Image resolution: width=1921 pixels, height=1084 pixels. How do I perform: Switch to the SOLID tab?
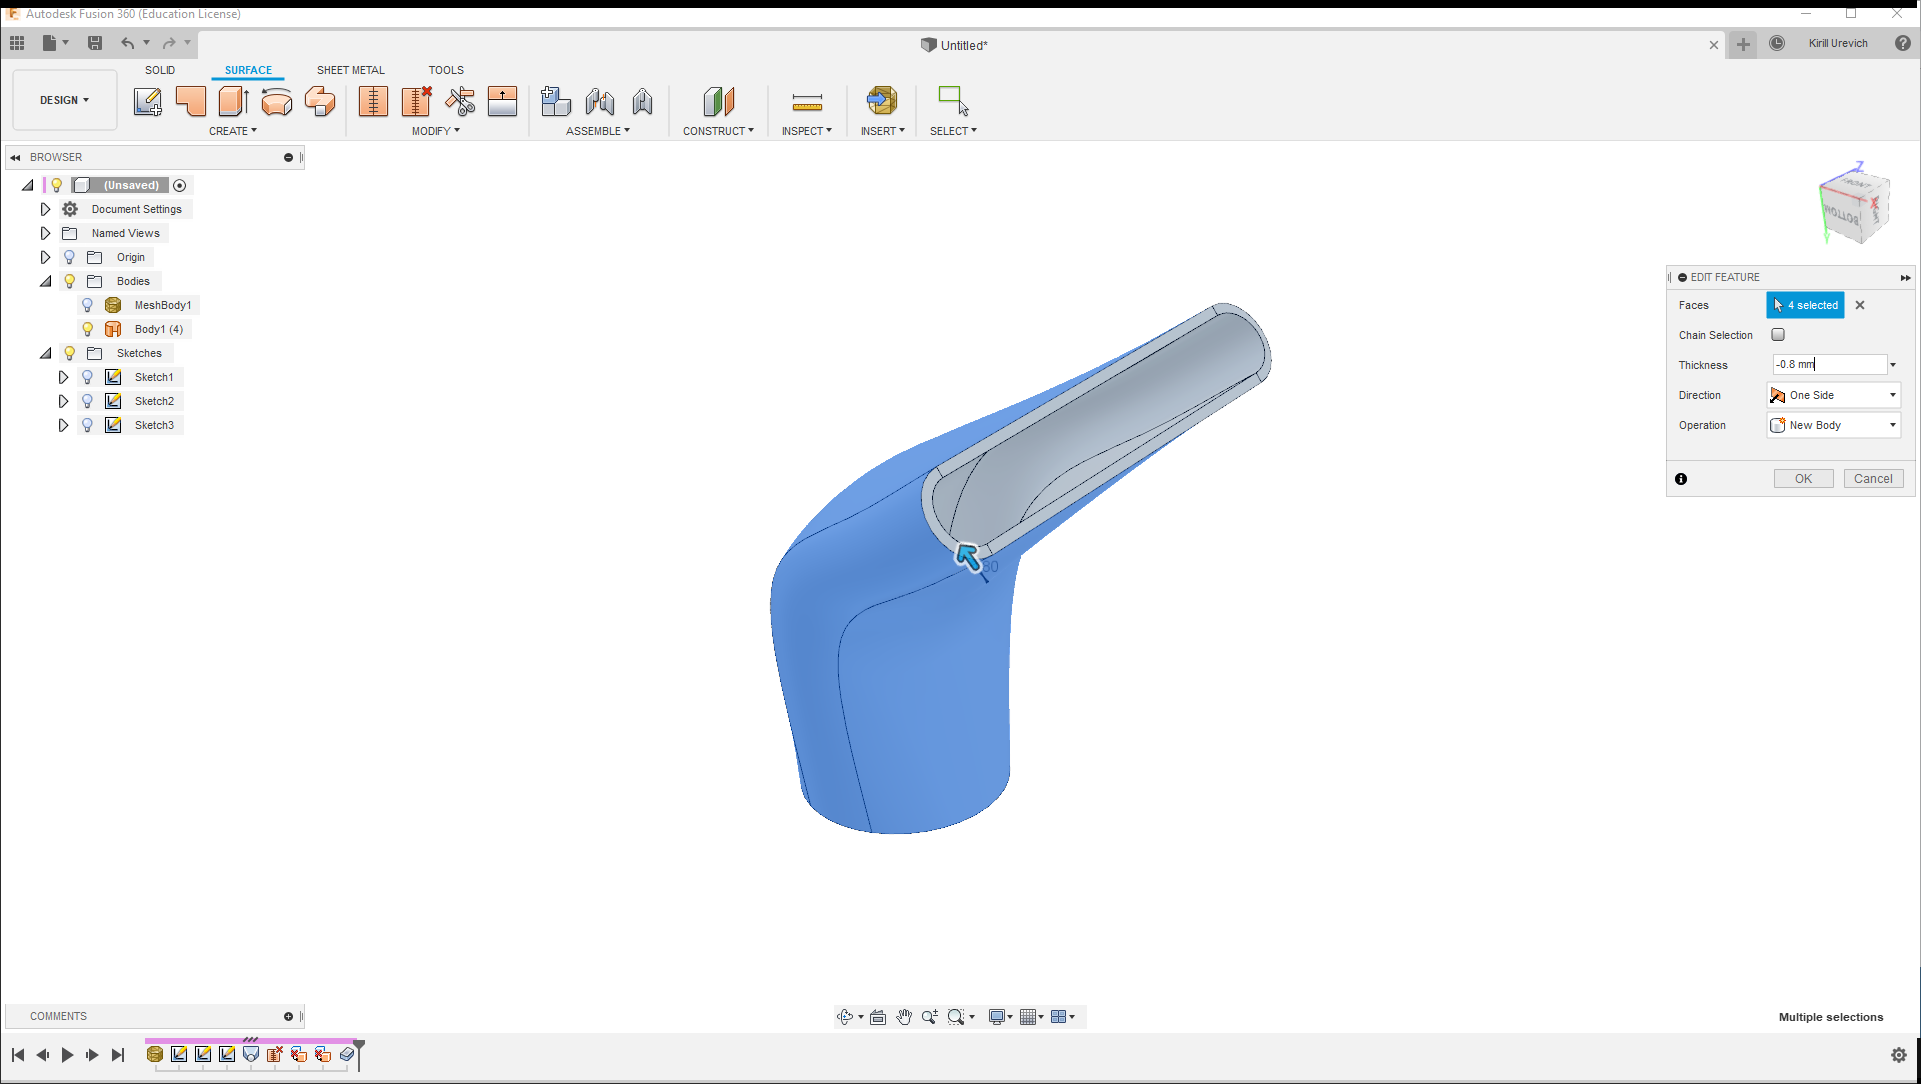160,70
